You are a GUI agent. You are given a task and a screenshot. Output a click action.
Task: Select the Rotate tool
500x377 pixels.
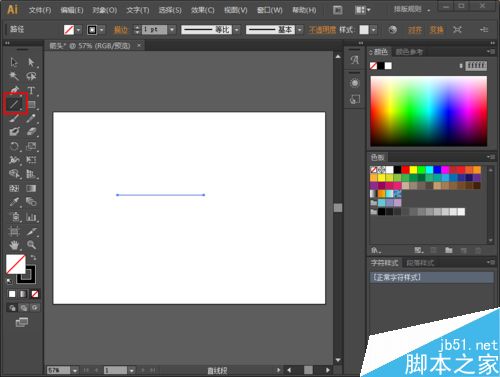coord(14,146)
